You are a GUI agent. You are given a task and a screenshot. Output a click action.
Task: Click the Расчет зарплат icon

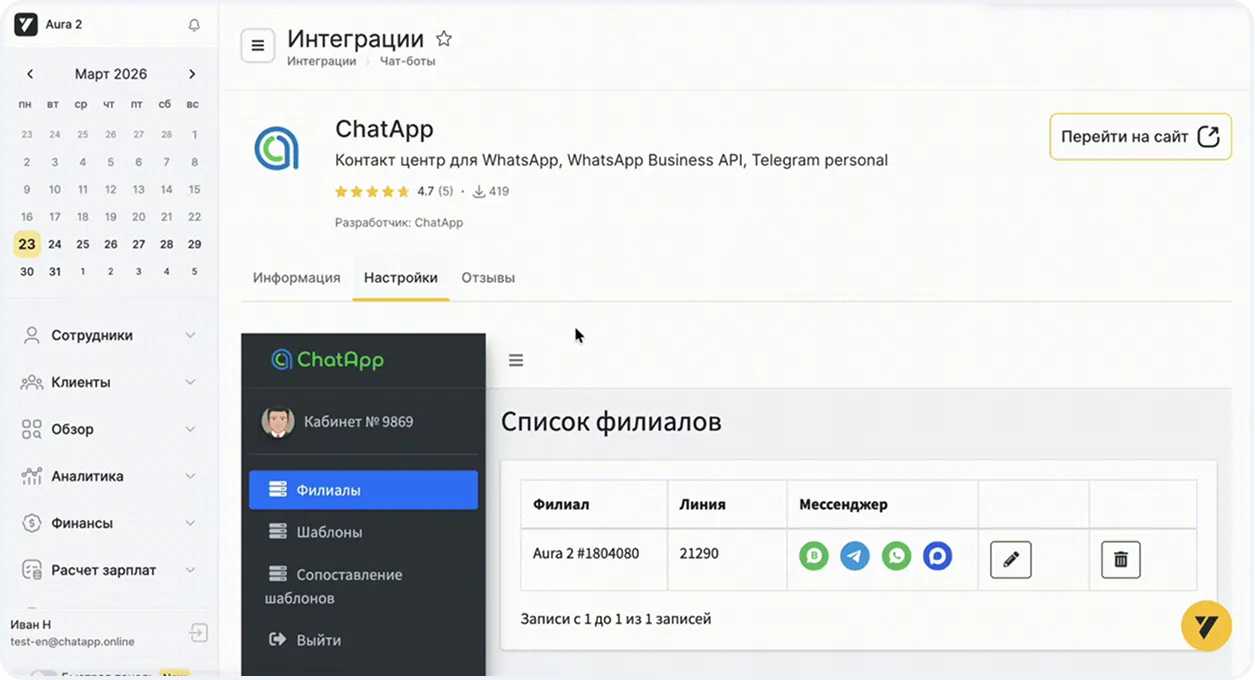coord(32,570)
